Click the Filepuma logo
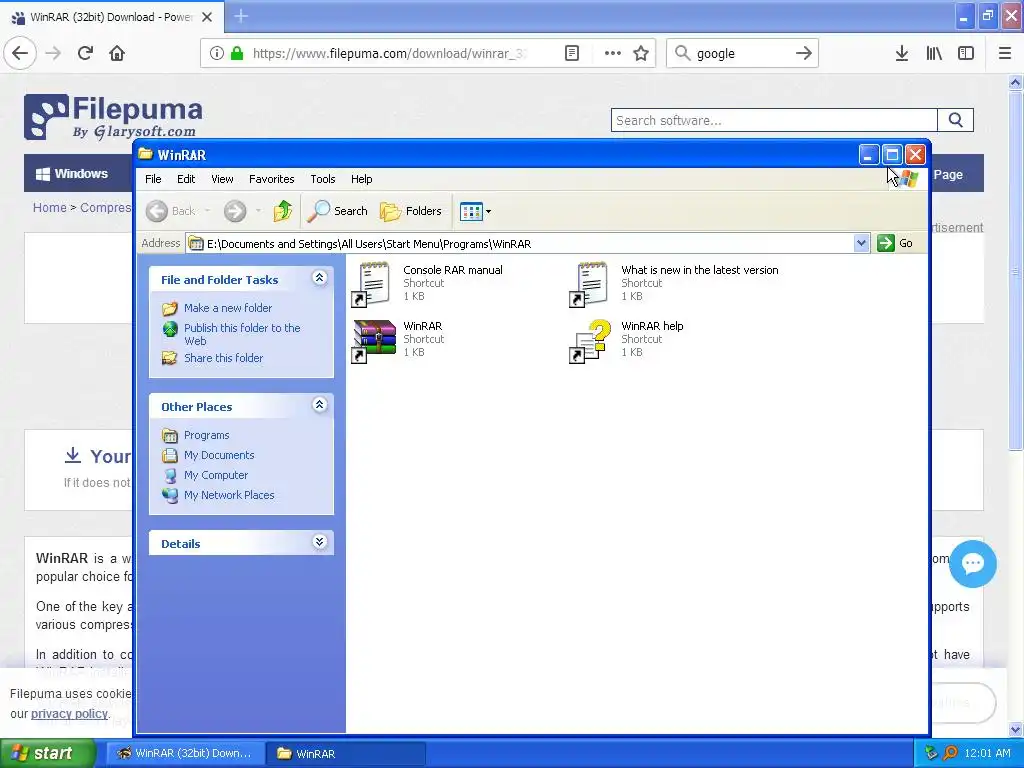Viewport: 1024px width, 768px height. tap(114, 117)
